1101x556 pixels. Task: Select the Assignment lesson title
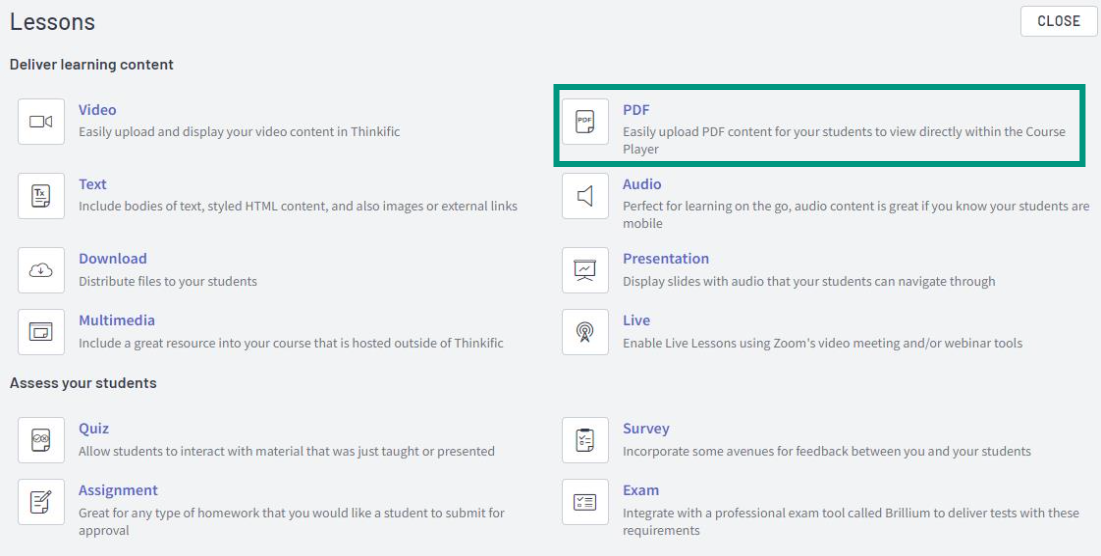pyautogui.click(x=118, y=490)
